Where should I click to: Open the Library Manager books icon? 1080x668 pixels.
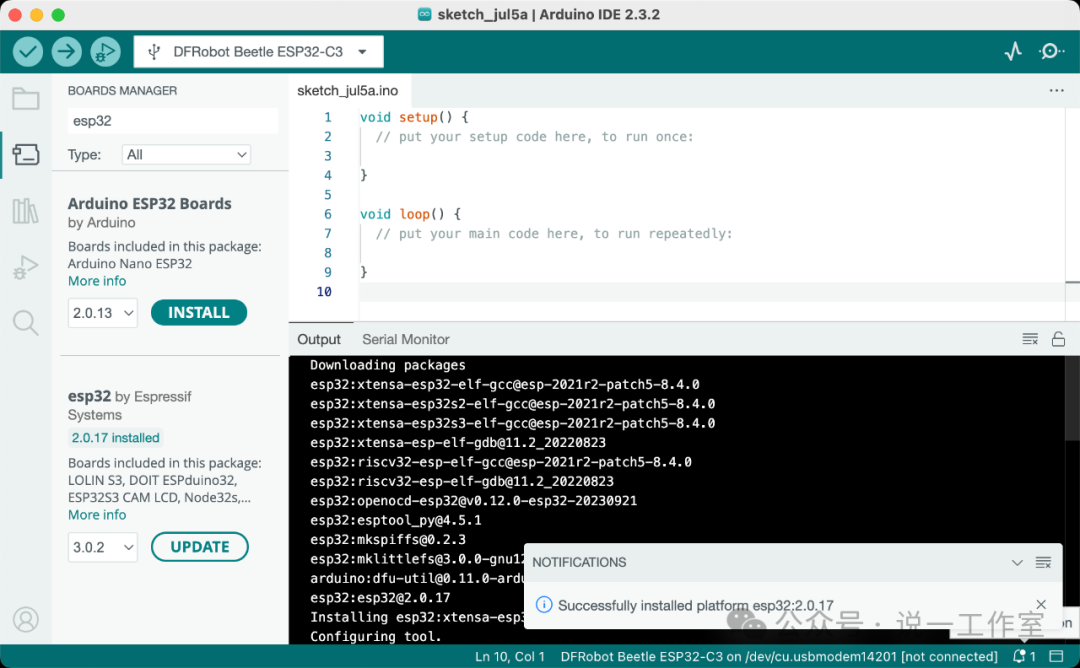25,211
